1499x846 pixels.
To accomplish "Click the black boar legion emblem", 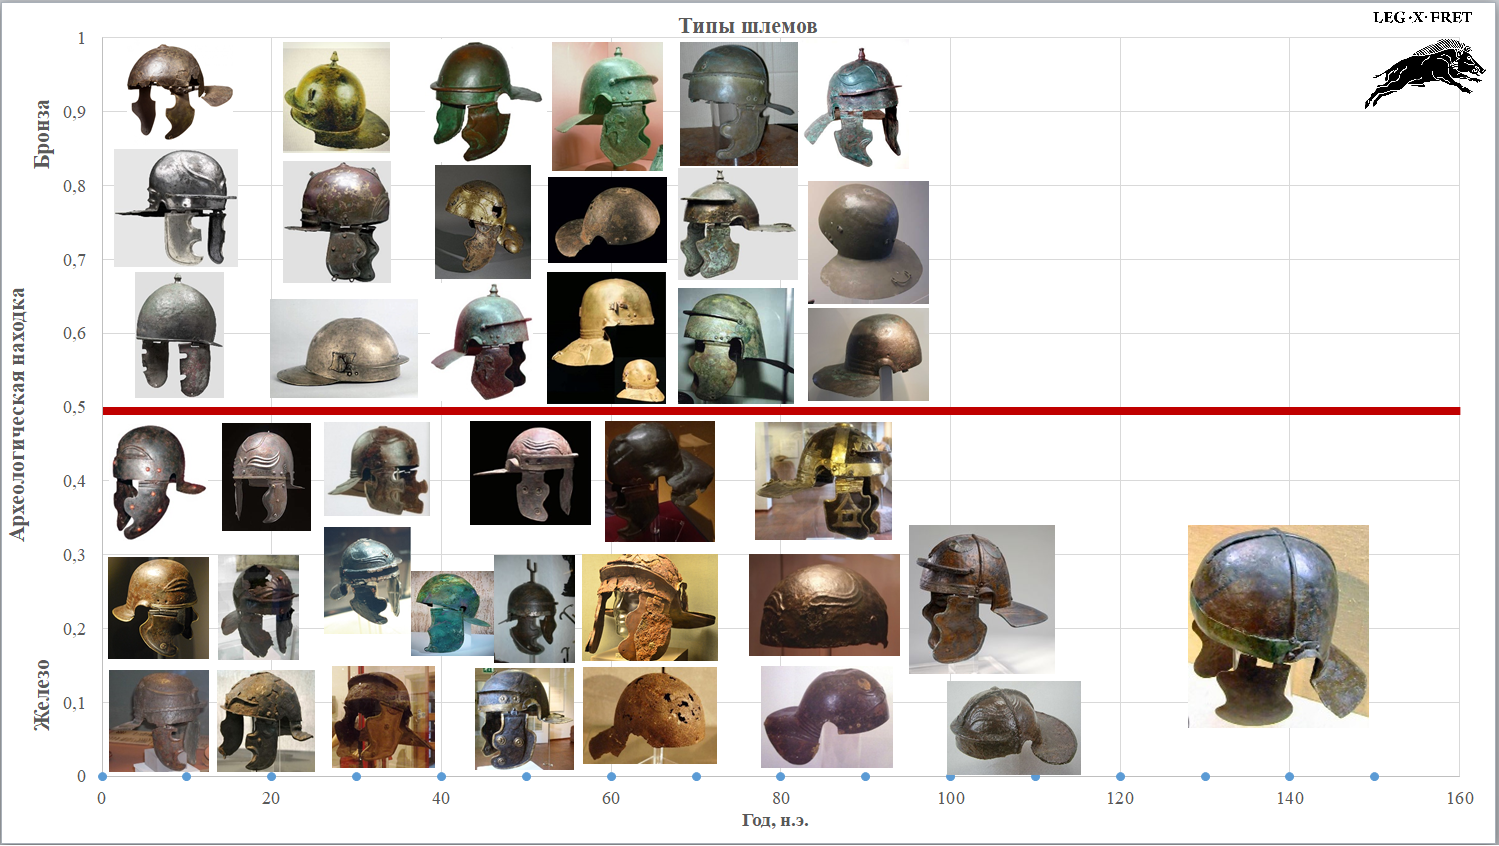I will coord(1424,73).
